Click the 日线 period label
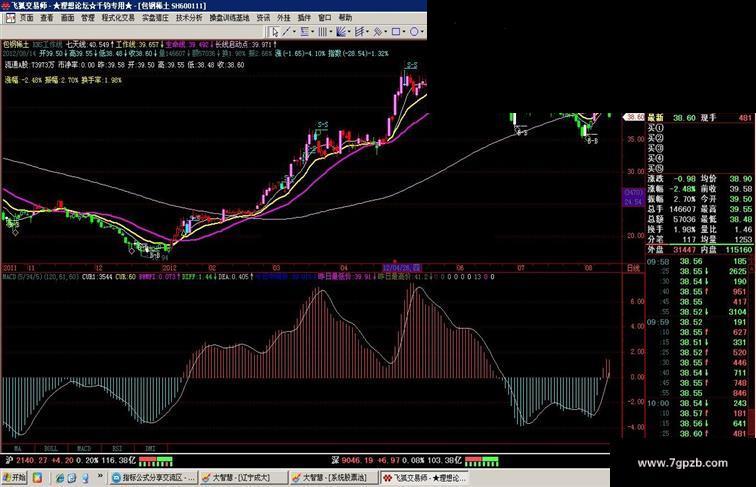This screenshot has height=487, width=756. (x=633, y=268)
